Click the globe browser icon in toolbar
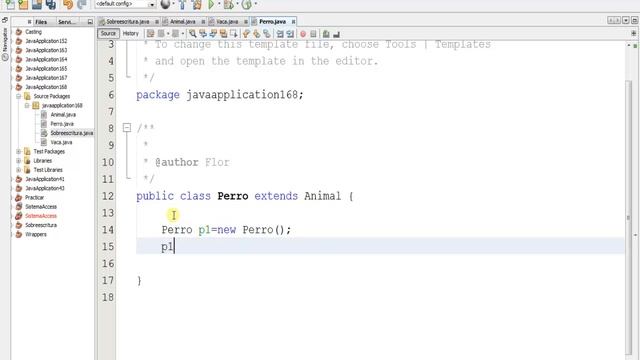640x360 pixels. (165, 4)
